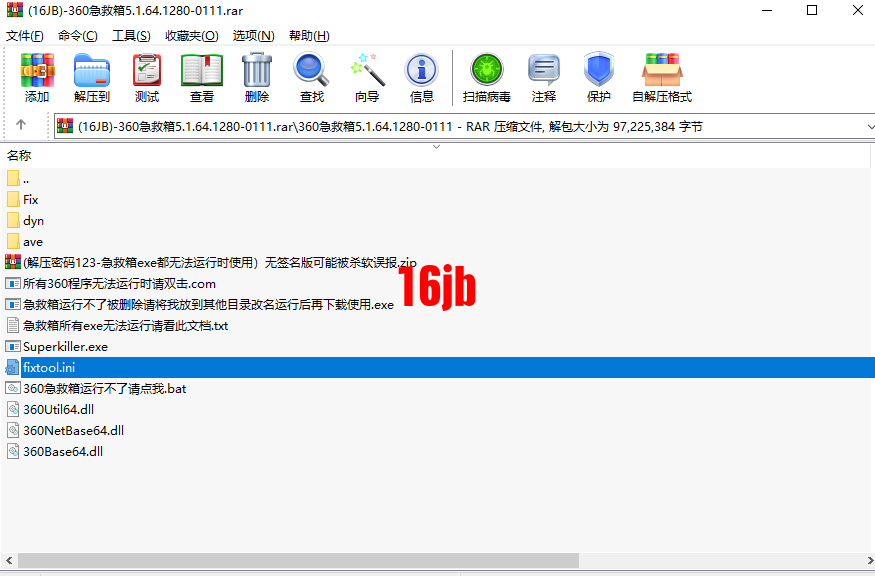Image resolution: width=875 pixels, height=576 pixels.
Task: Select the 自解压格式 (SFX) icon
Action: pyautogui.click(x=662, y=77)
